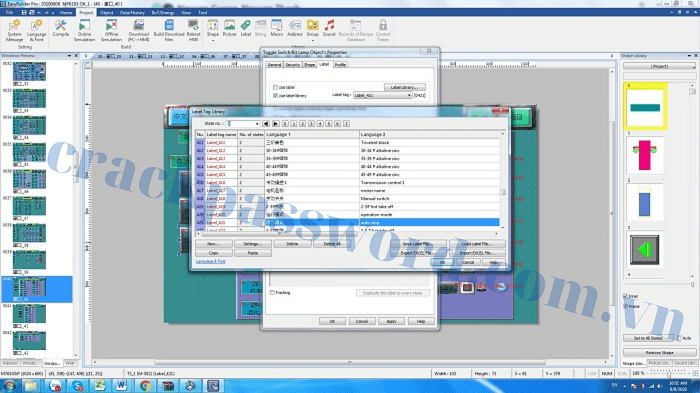
Task: Select green arrow shape thumbnail
Action: (x=645, y=250)
